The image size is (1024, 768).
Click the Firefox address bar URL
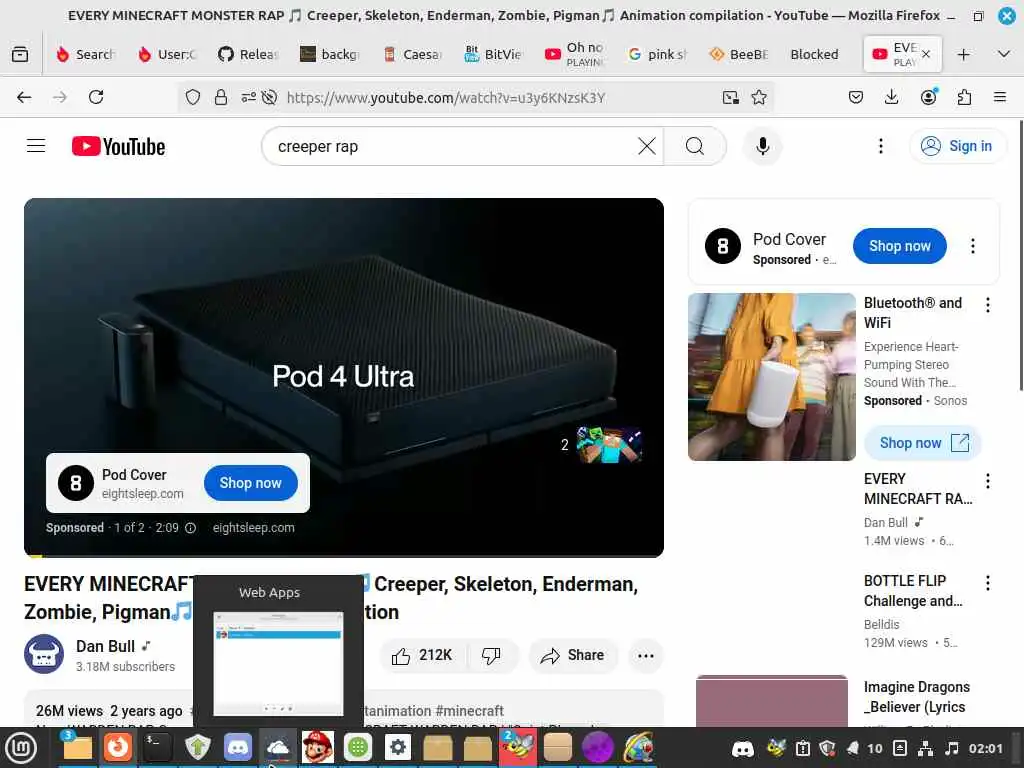pos(446,97)
